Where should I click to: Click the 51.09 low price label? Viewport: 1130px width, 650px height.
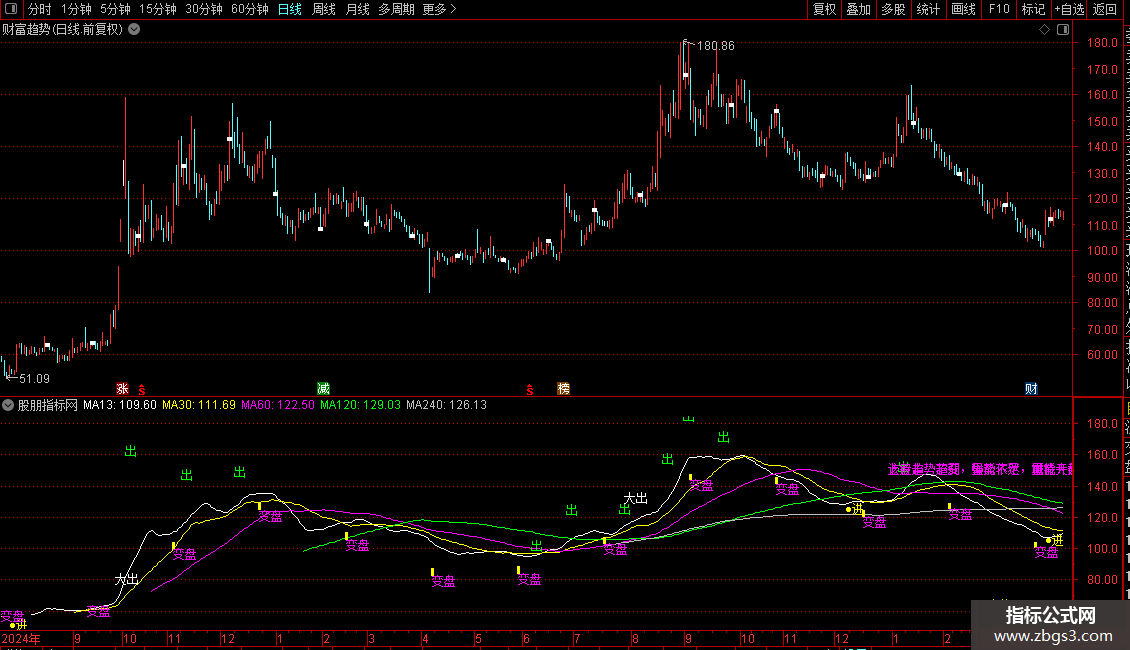(x=34, y=379)
